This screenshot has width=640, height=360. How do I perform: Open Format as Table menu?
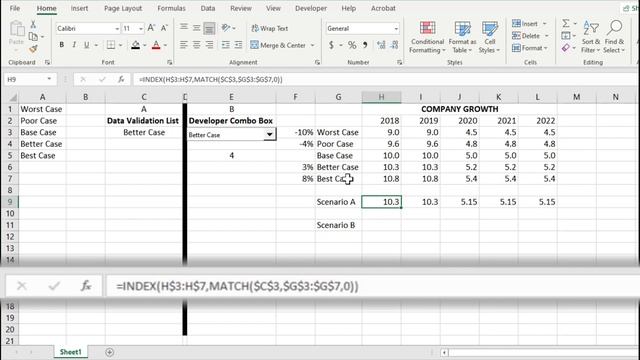click(x=462, y=37)
